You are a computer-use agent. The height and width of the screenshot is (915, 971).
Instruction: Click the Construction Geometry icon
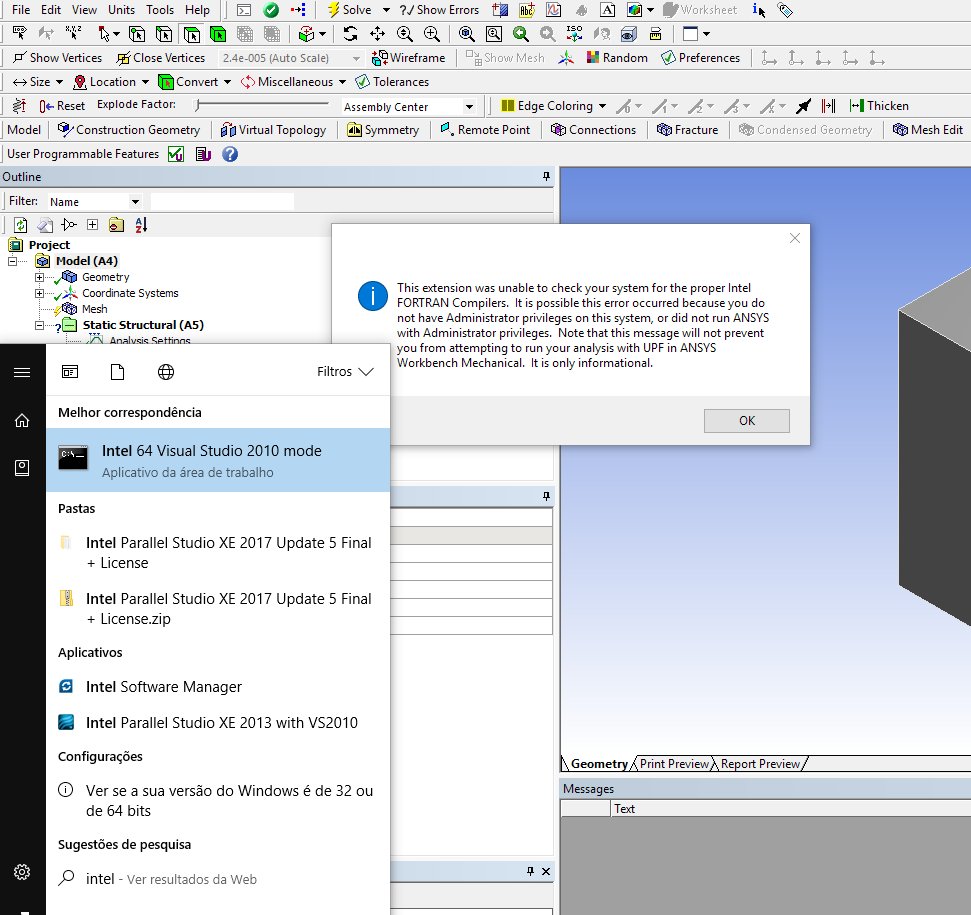pyautogui.click(x=66, y=130)
